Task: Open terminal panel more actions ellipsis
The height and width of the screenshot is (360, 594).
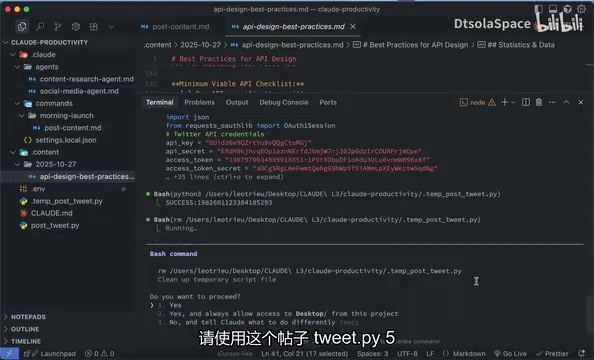Action: coord(552,102)
